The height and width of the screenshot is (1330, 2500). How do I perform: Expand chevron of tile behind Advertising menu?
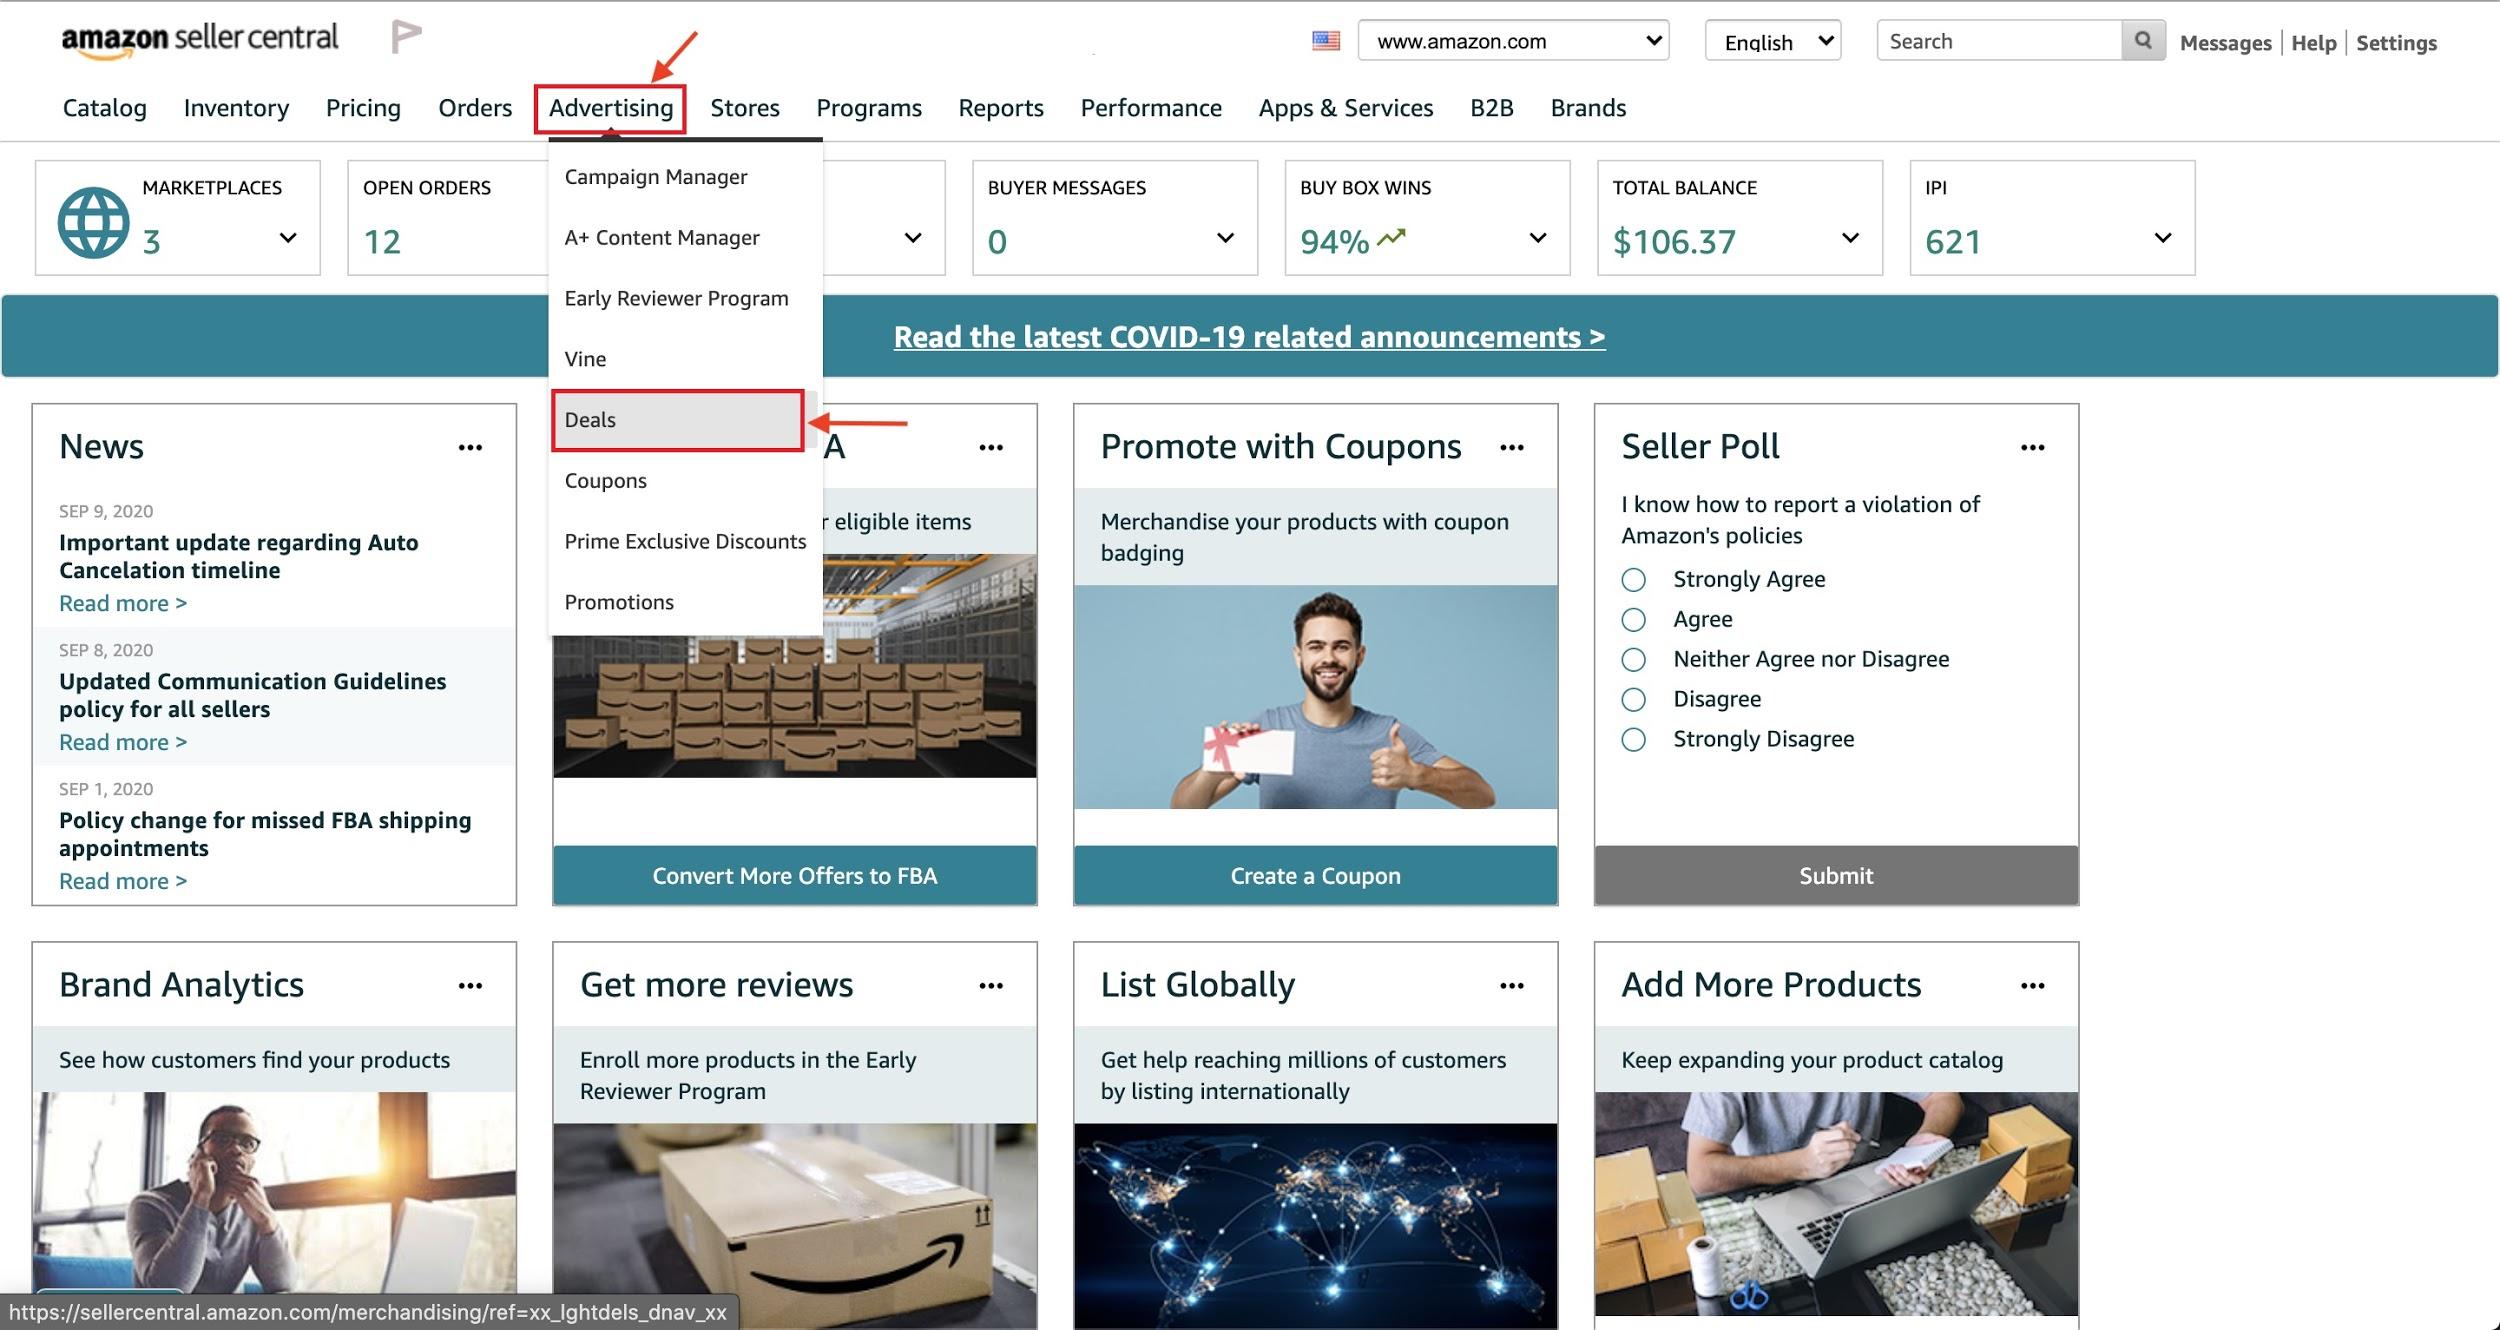913,238
